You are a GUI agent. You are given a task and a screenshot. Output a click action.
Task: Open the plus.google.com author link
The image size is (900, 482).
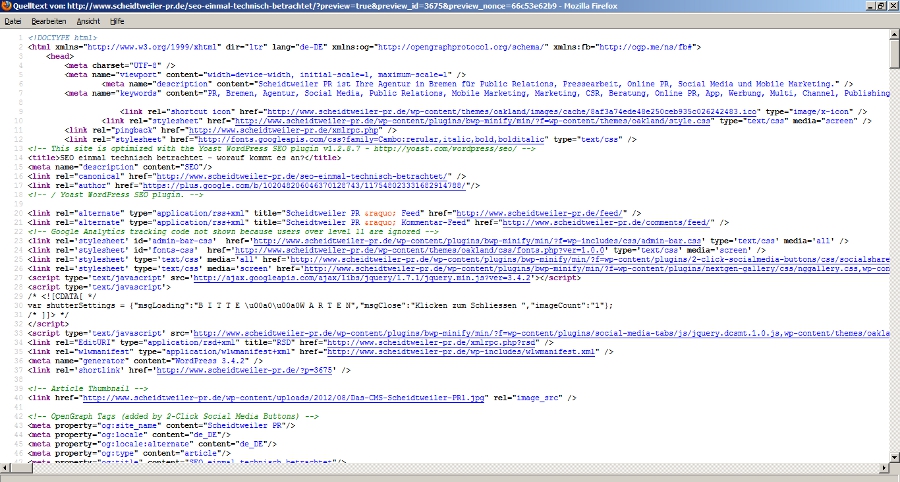click(x=305, y=185)
